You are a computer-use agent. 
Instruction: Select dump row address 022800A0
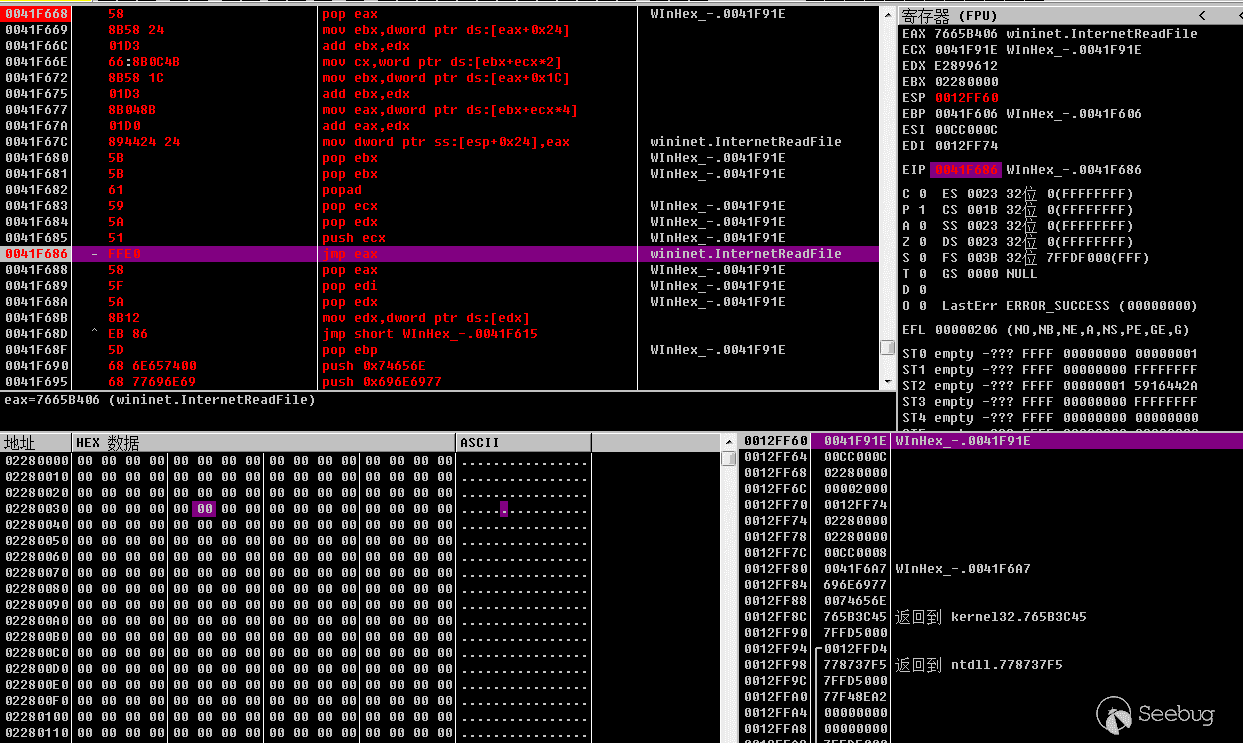37,620
